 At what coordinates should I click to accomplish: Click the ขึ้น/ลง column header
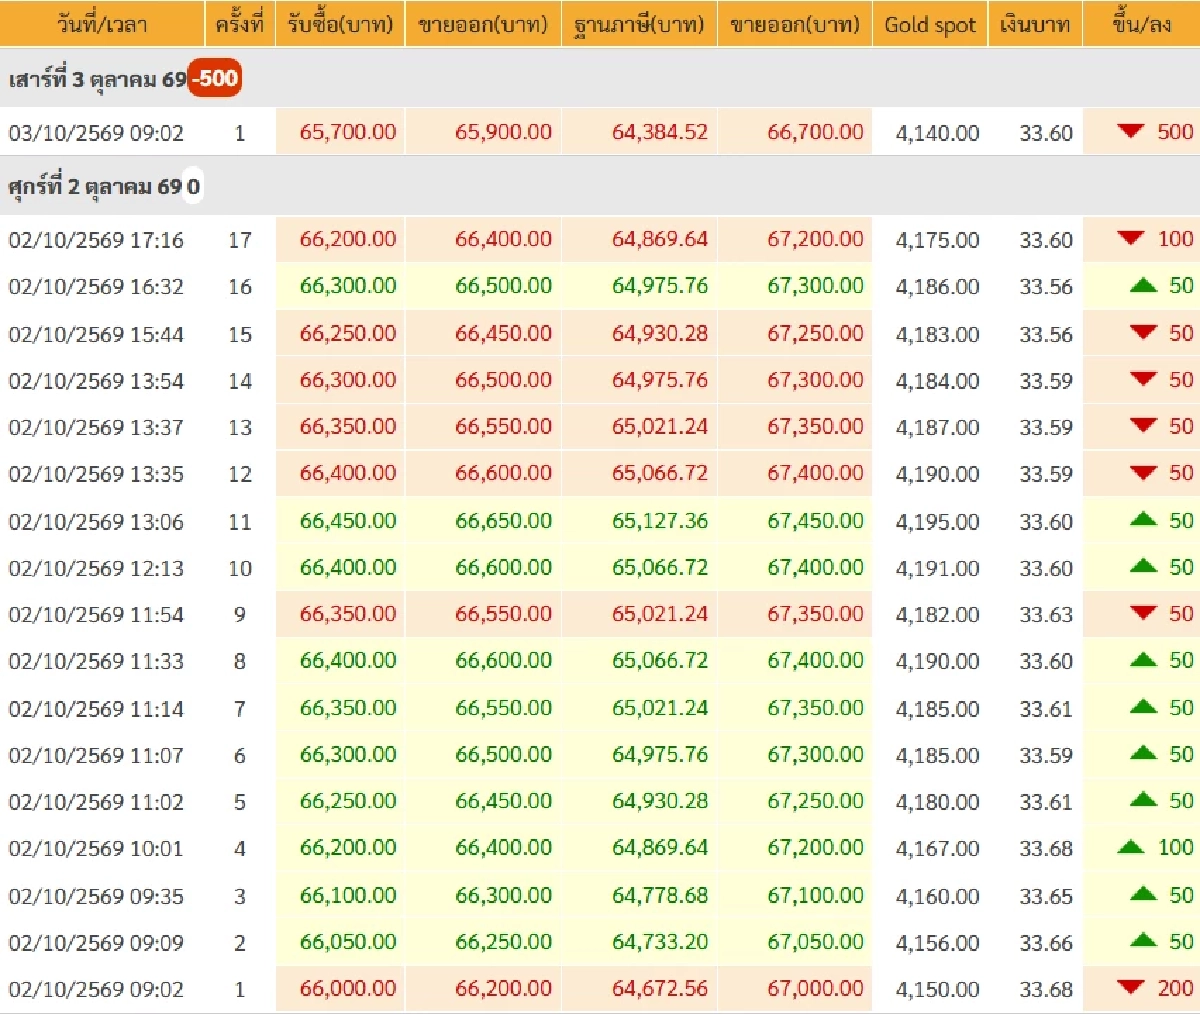tap(1142, 23)
